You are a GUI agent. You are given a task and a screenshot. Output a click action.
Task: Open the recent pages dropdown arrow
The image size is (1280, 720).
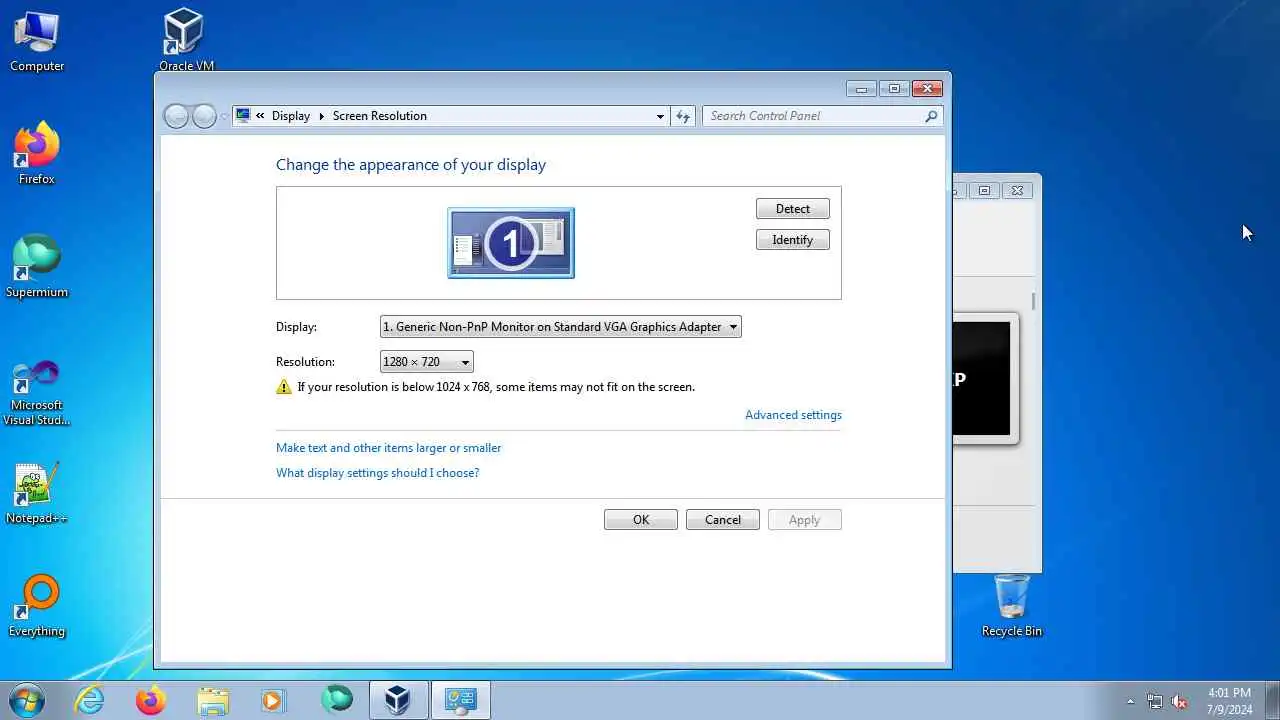coord(224,116)
